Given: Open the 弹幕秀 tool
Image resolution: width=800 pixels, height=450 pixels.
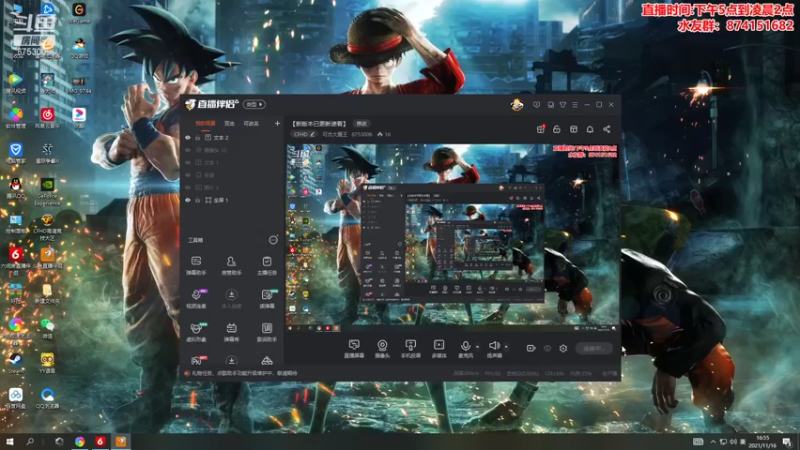Looking at the screenshot, I should [231, 332].
